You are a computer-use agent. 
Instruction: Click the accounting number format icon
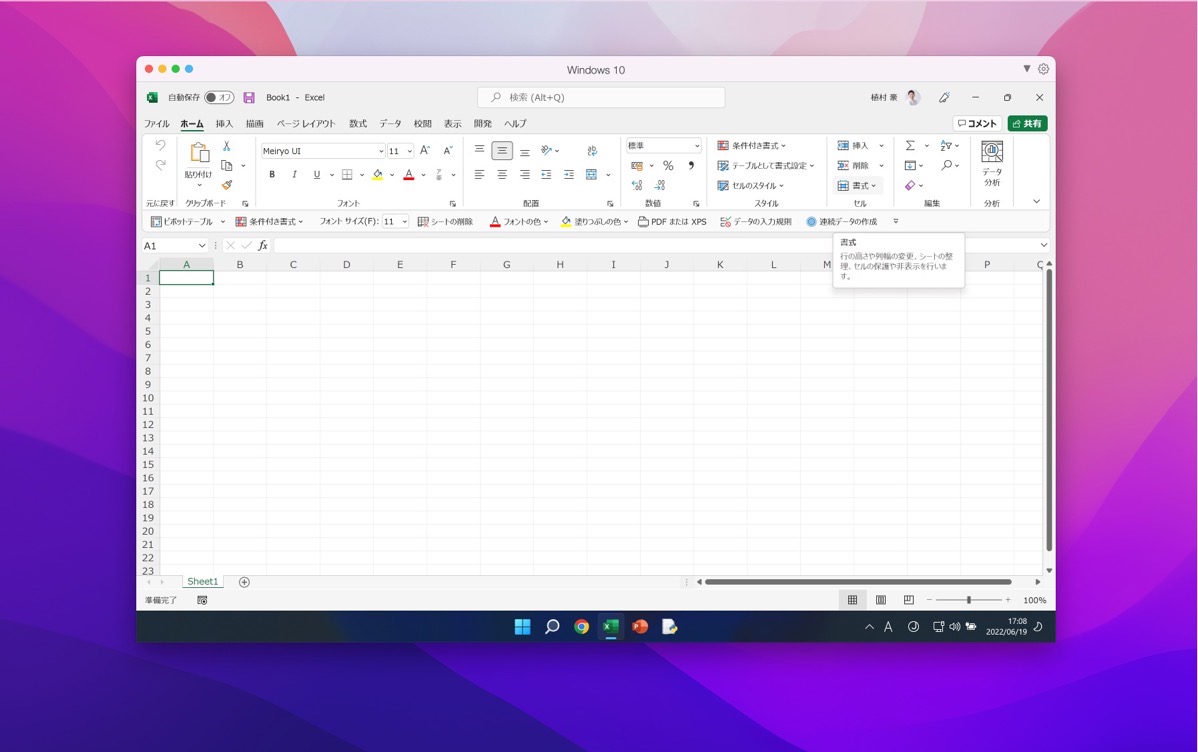click(636, 166)
